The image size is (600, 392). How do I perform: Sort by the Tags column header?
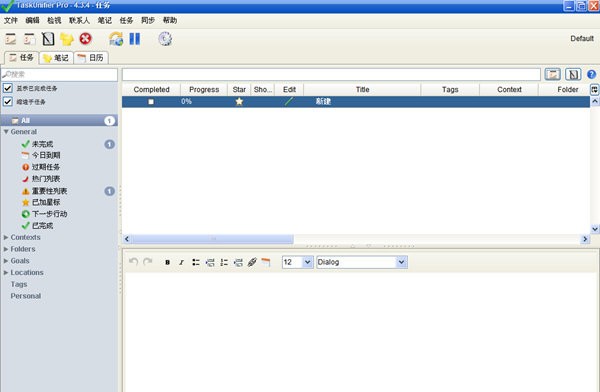click(450, 90)
